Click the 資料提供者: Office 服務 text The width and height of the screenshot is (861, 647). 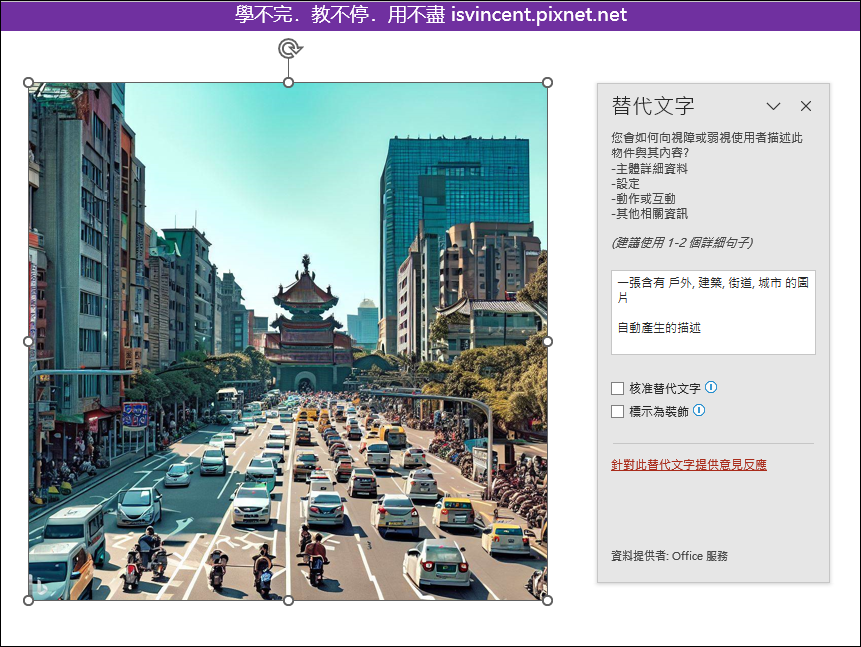pyautogui.click(x=669, y=556)
